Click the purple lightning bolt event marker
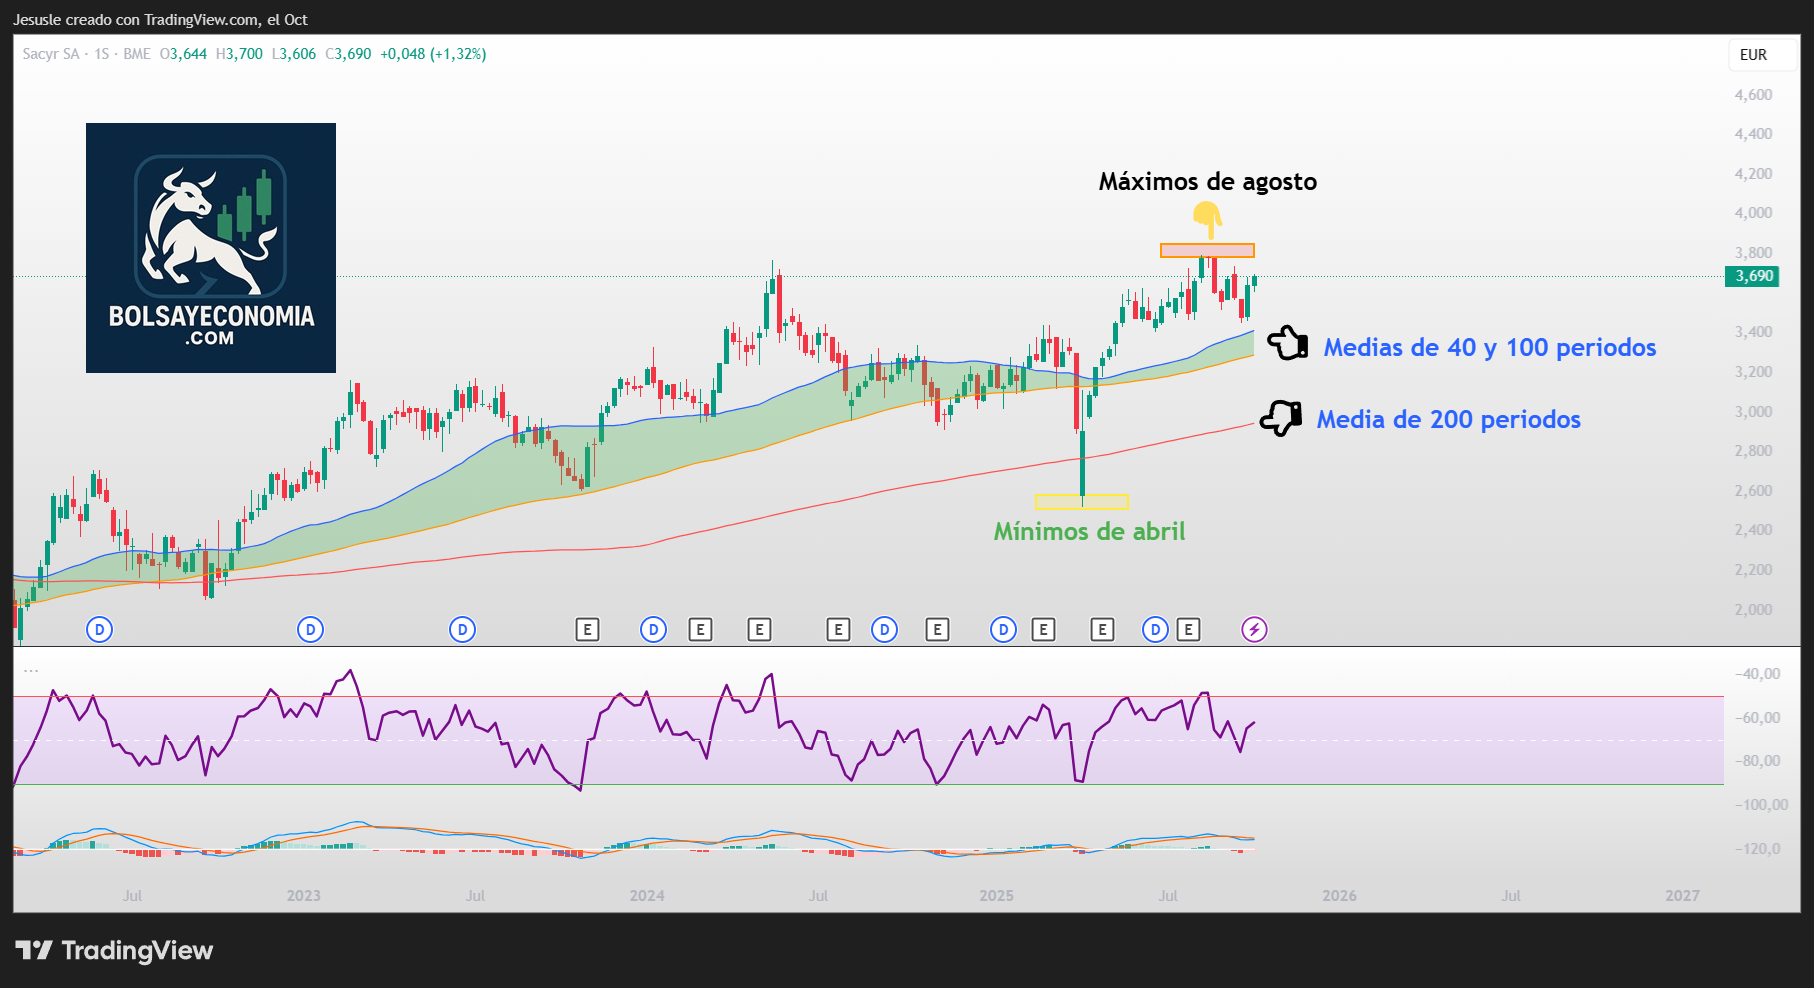 [x=1254, y=629]
